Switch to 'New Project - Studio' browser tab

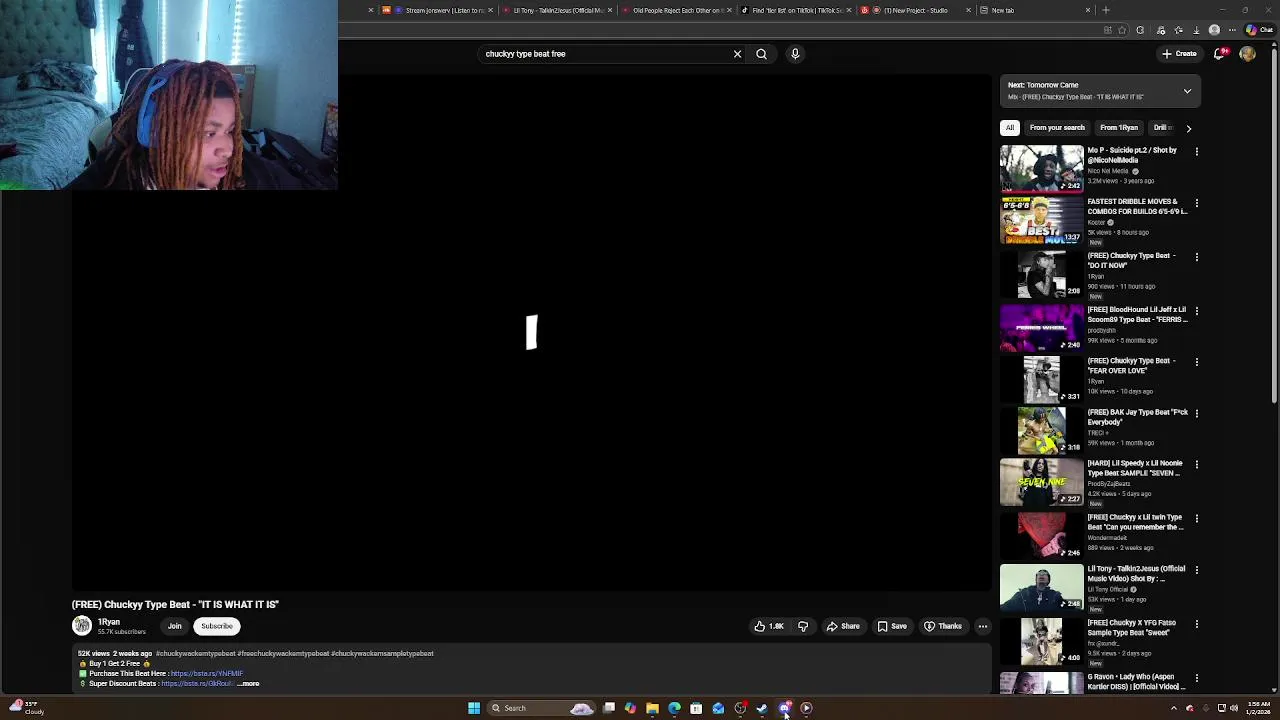(915, 10)
